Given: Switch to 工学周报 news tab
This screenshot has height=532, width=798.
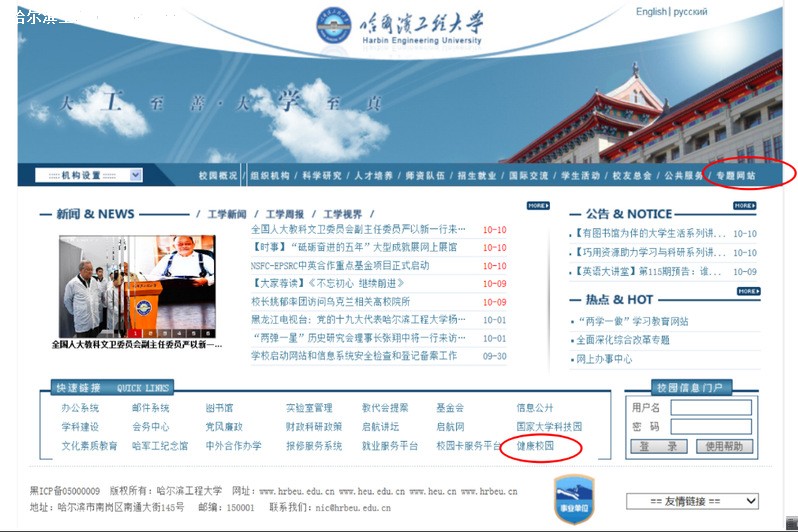Looking at the screenshot, I should click(285, 214).
